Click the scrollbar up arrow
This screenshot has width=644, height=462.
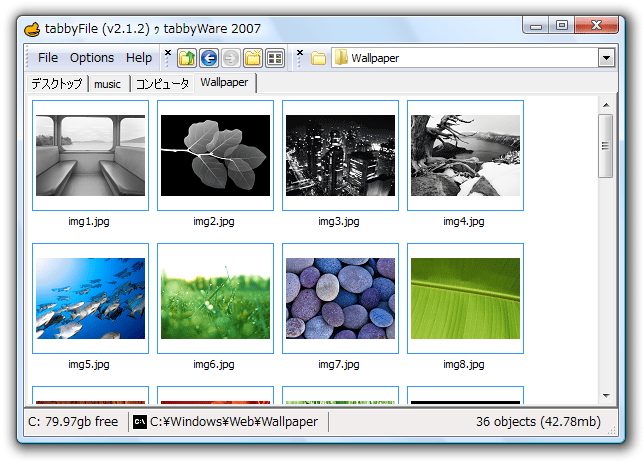606,105
